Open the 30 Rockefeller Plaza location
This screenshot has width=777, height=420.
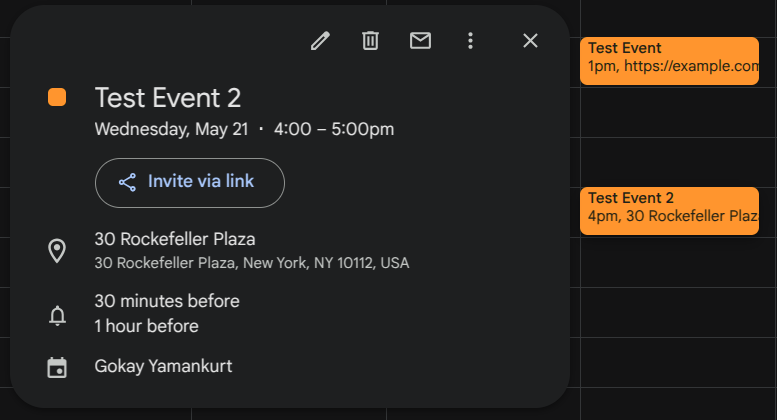pos(175,239)
